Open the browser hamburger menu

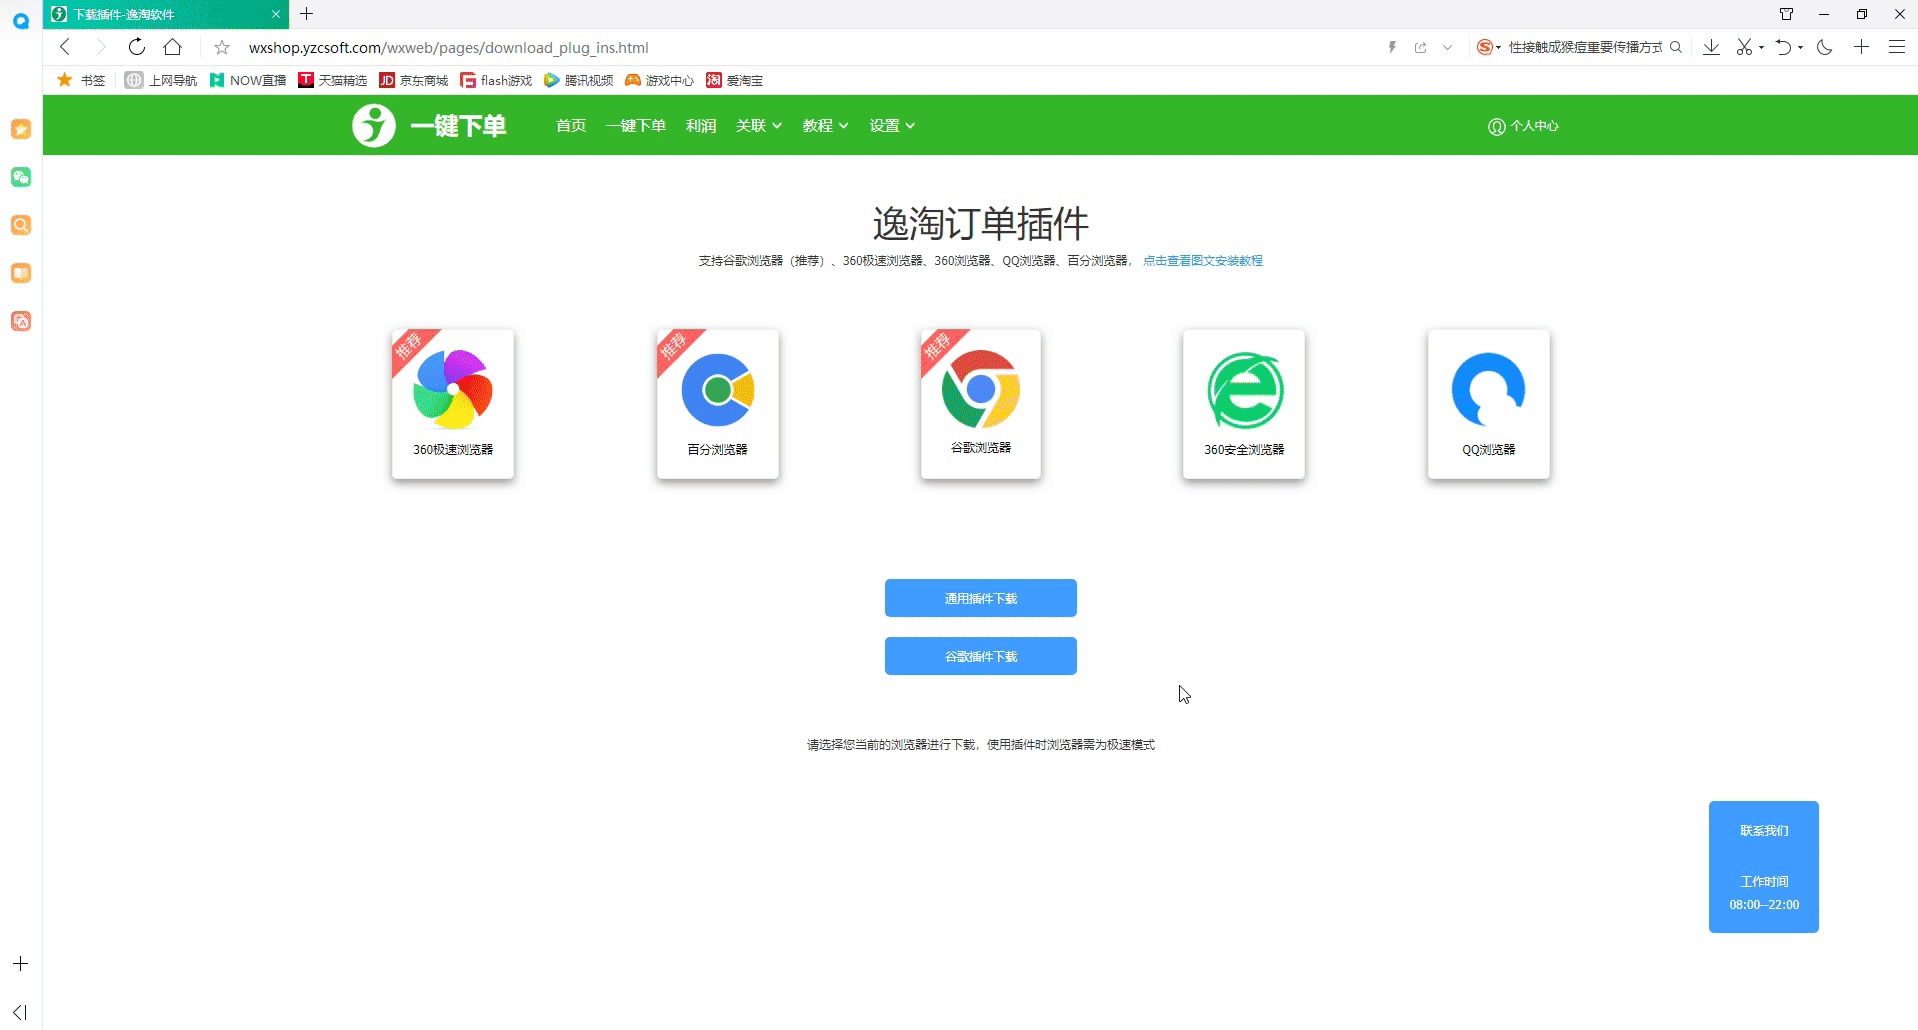pos(1896,47)
